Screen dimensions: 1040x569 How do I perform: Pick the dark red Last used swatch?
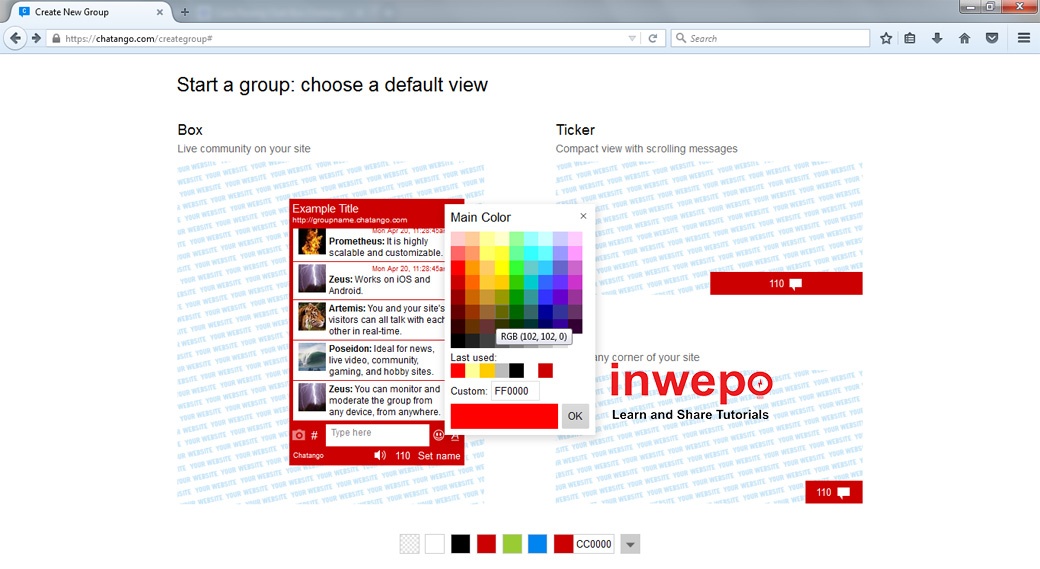click(x=545, y=371)
